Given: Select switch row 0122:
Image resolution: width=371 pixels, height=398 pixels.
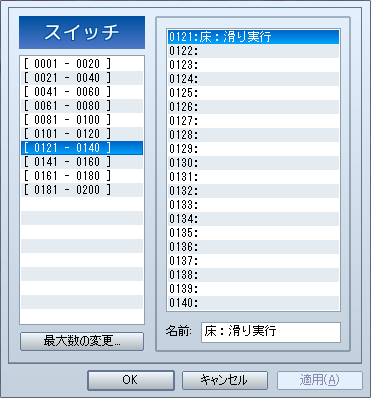Looking at the screenshot, I should [253, 51].
